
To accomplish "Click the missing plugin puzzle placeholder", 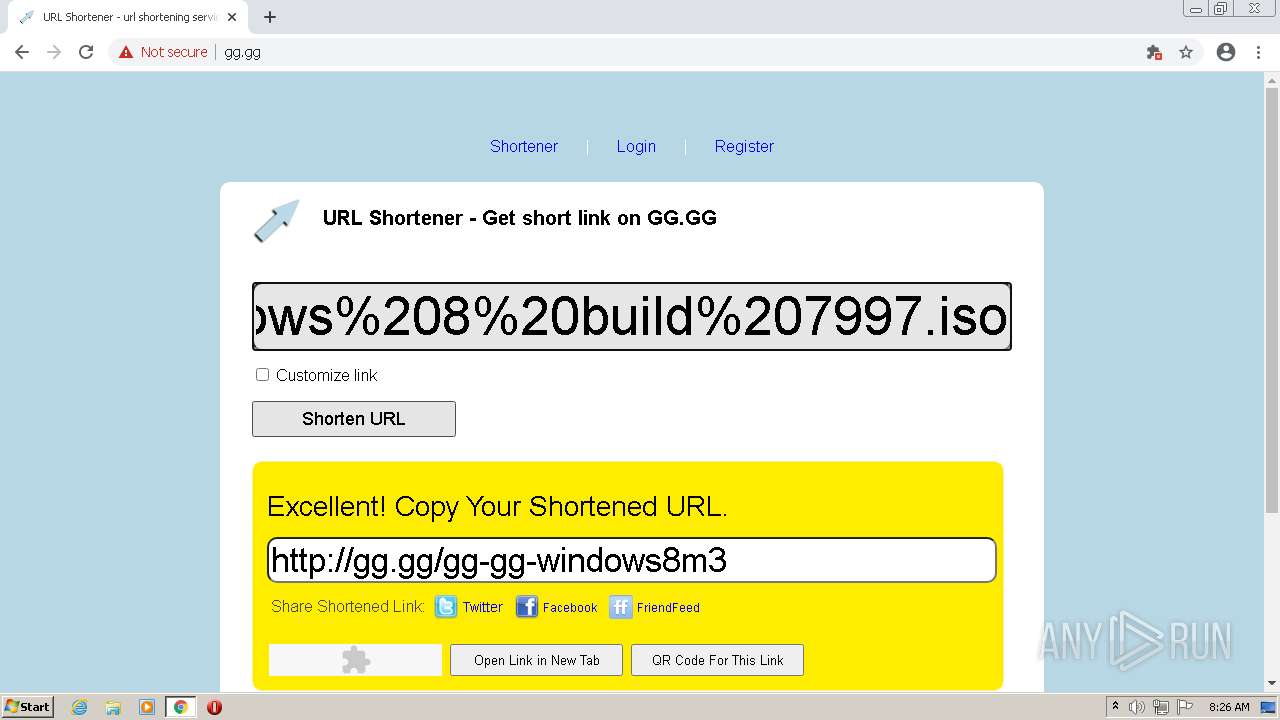I will [355, 660].
